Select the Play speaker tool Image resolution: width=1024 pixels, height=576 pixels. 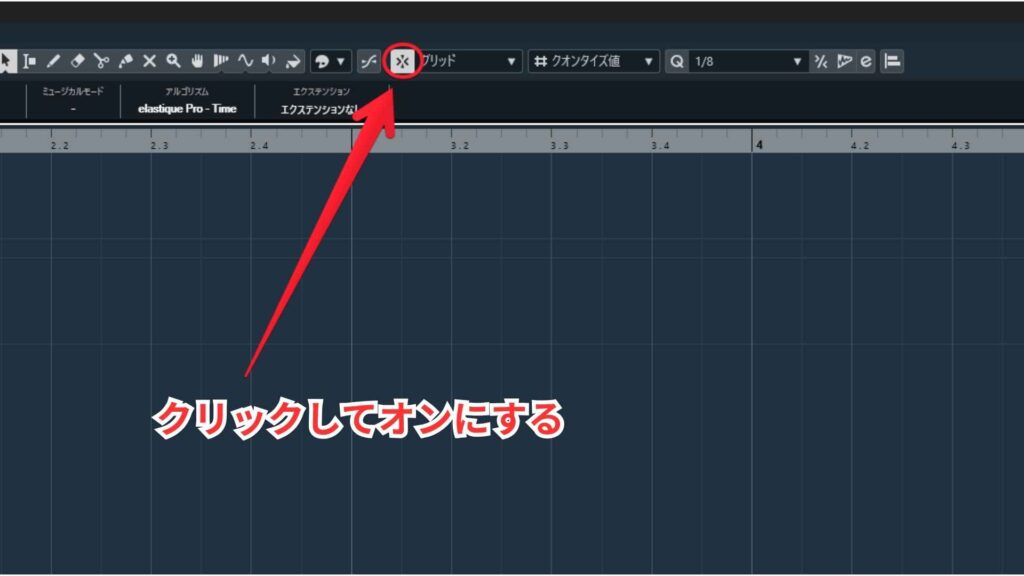pyautogui.click(x=268, y=61)
